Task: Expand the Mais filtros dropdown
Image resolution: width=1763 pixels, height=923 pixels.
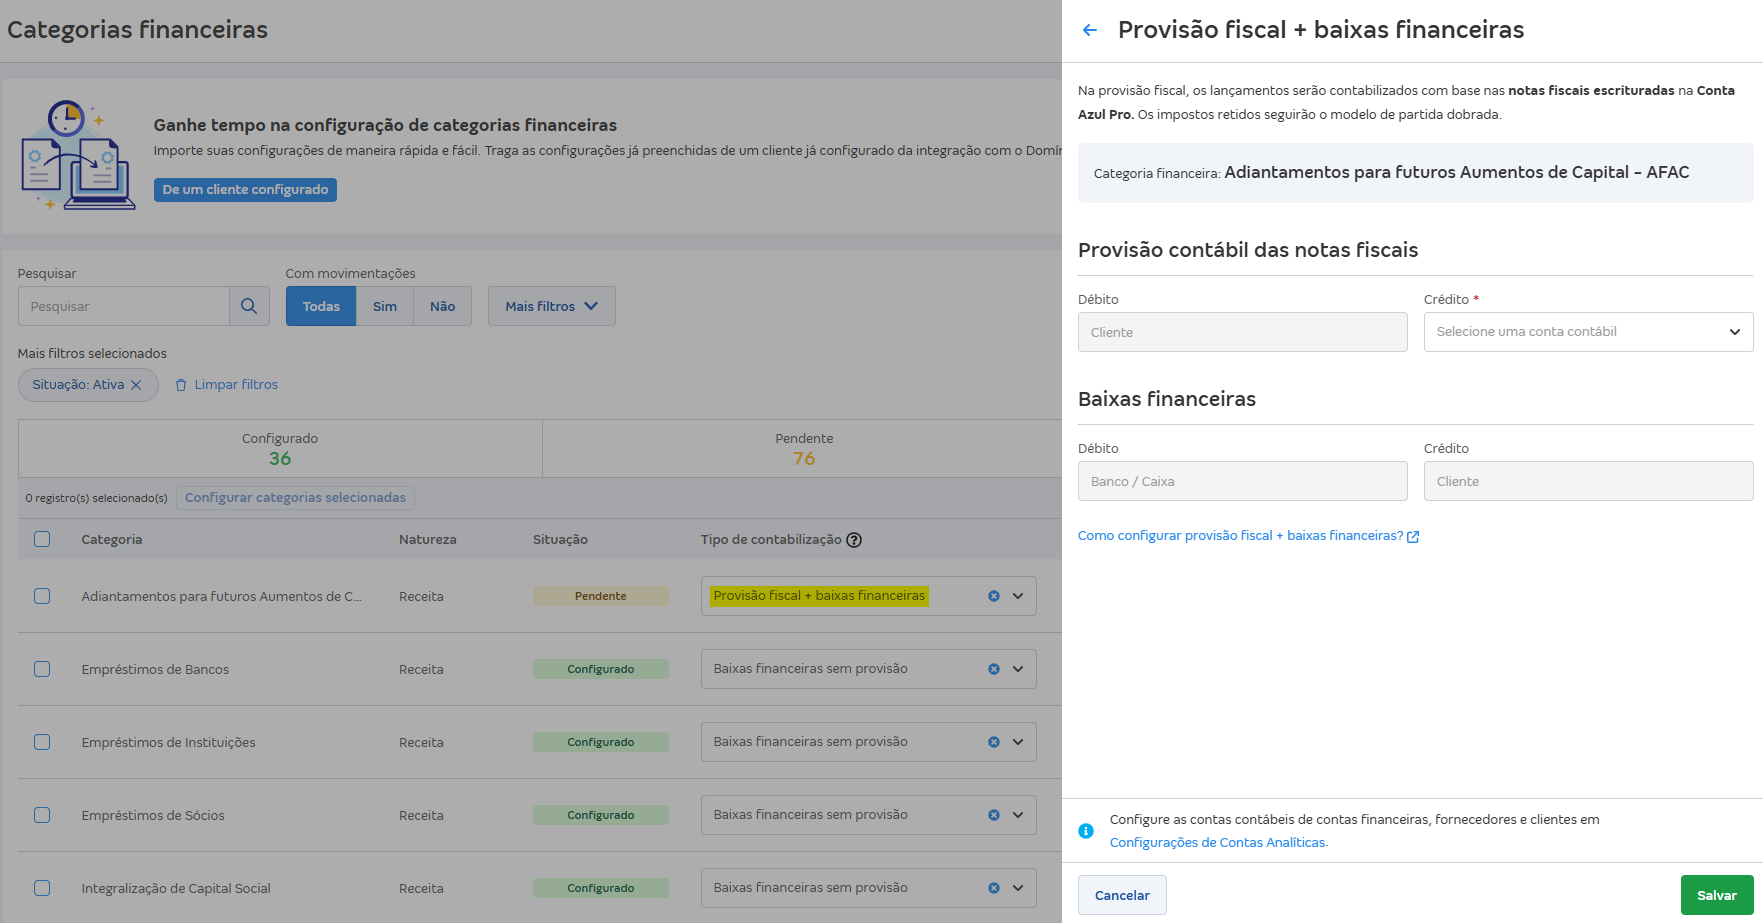Action: 551,306
